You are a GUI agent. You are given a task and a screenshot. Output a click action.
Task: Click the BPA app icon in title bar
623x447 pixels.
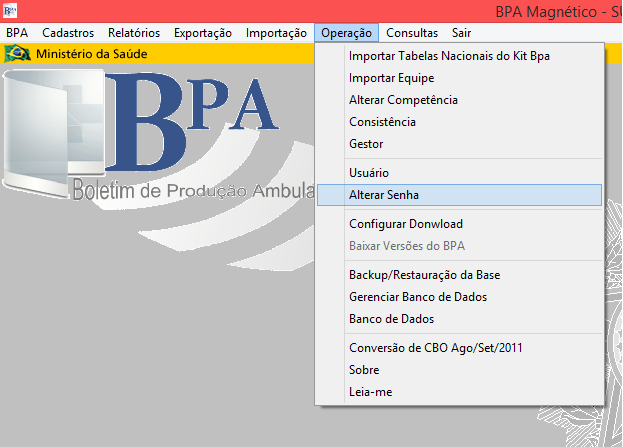pos(10,11)
